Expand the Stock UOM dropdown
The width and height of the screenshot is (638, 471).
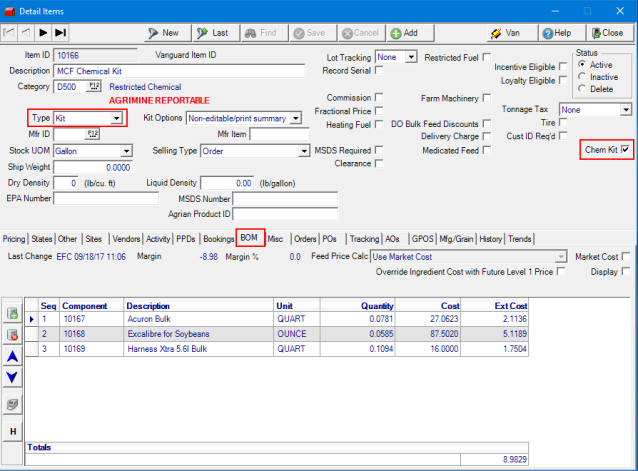pyautogui.click(x=126, y=151)
